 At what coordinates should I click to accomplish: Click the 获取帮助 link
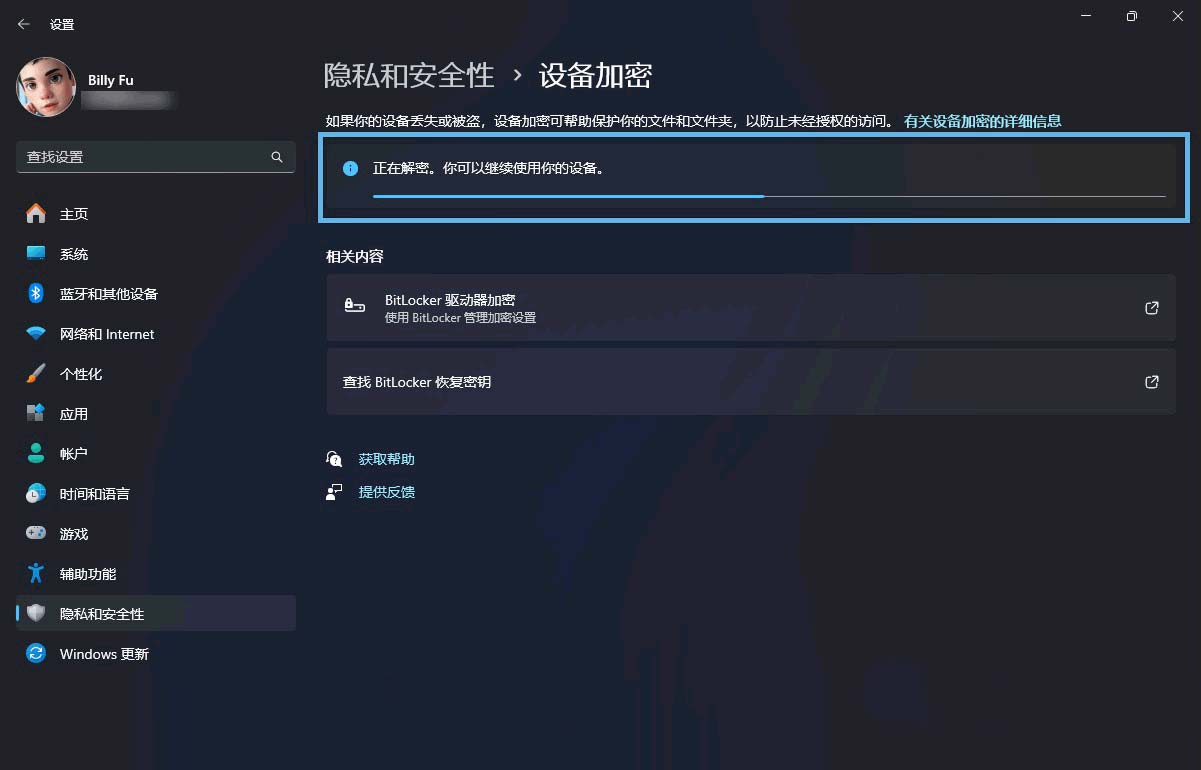(x=386, y=459)
